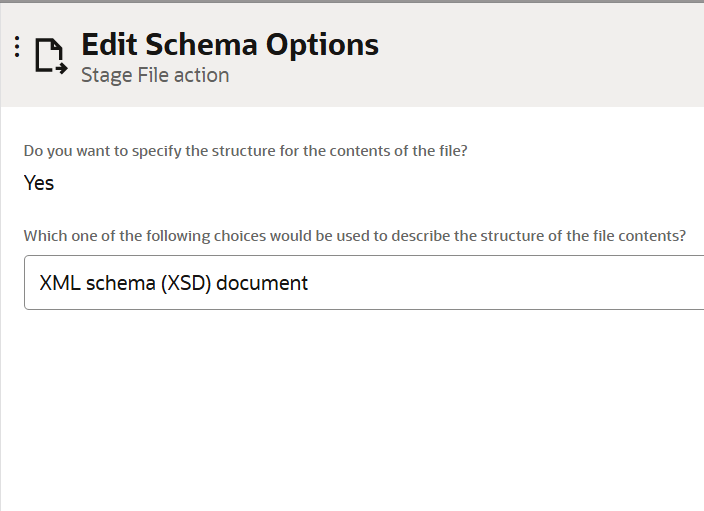The height and width of the screenshot is (511, 704).
Task: Click the word 'document' in the combo box
Action: click(x=262, y=283)
